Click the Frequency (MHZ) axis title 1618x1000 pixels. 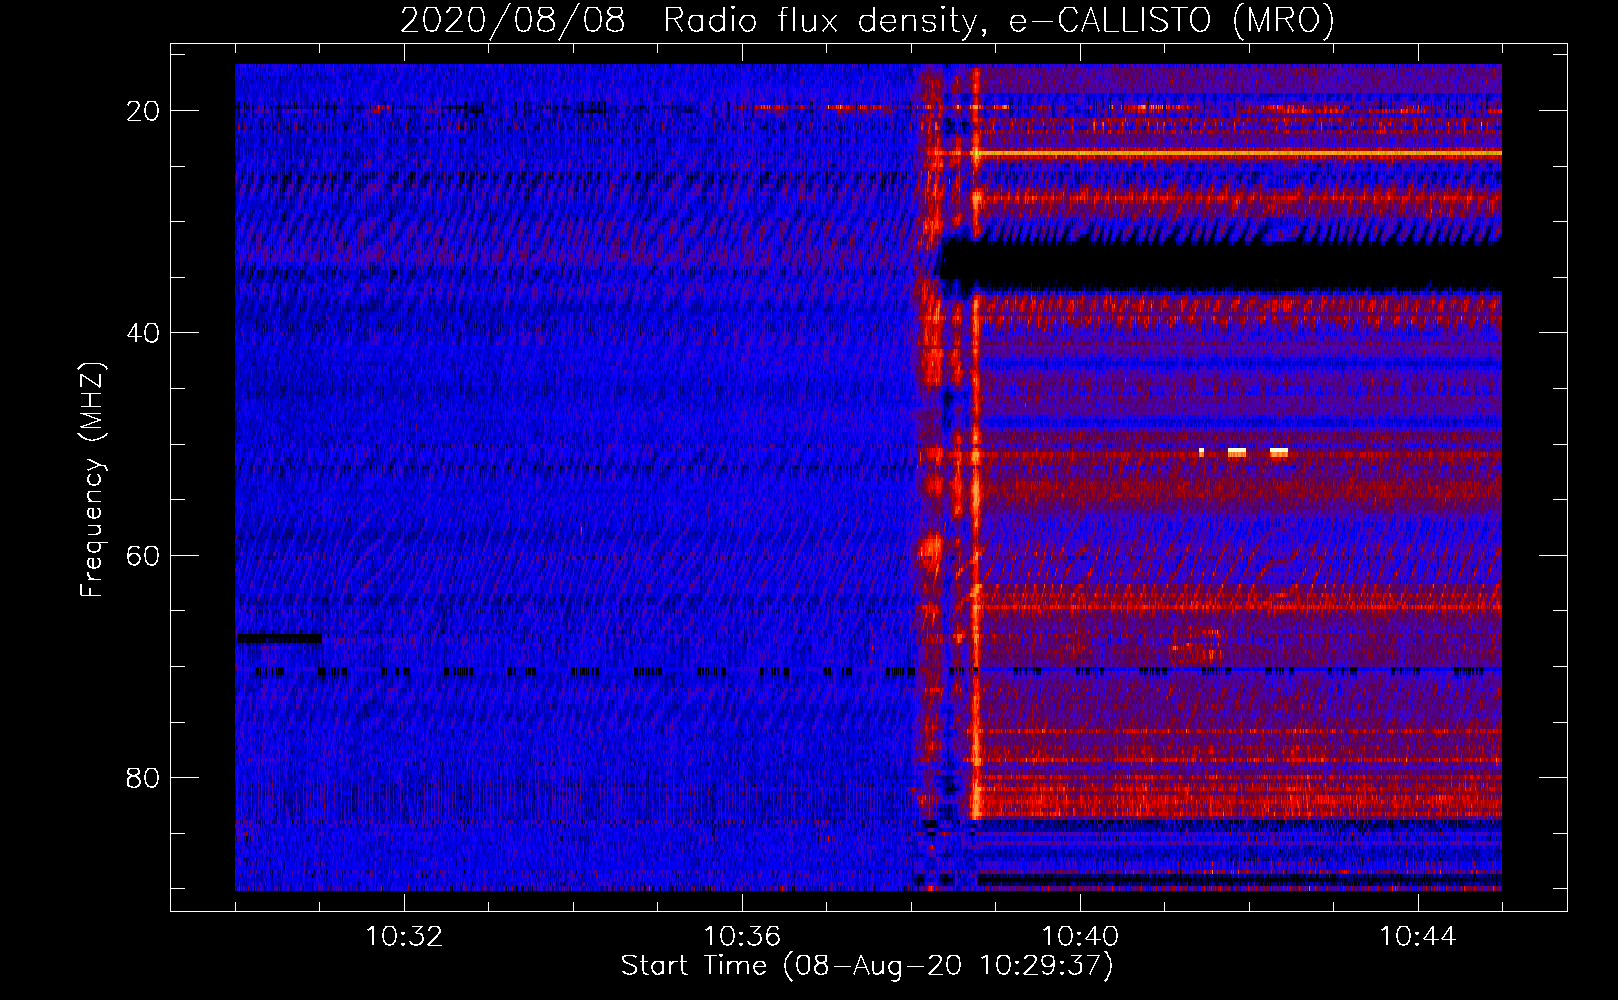point(92,480)
